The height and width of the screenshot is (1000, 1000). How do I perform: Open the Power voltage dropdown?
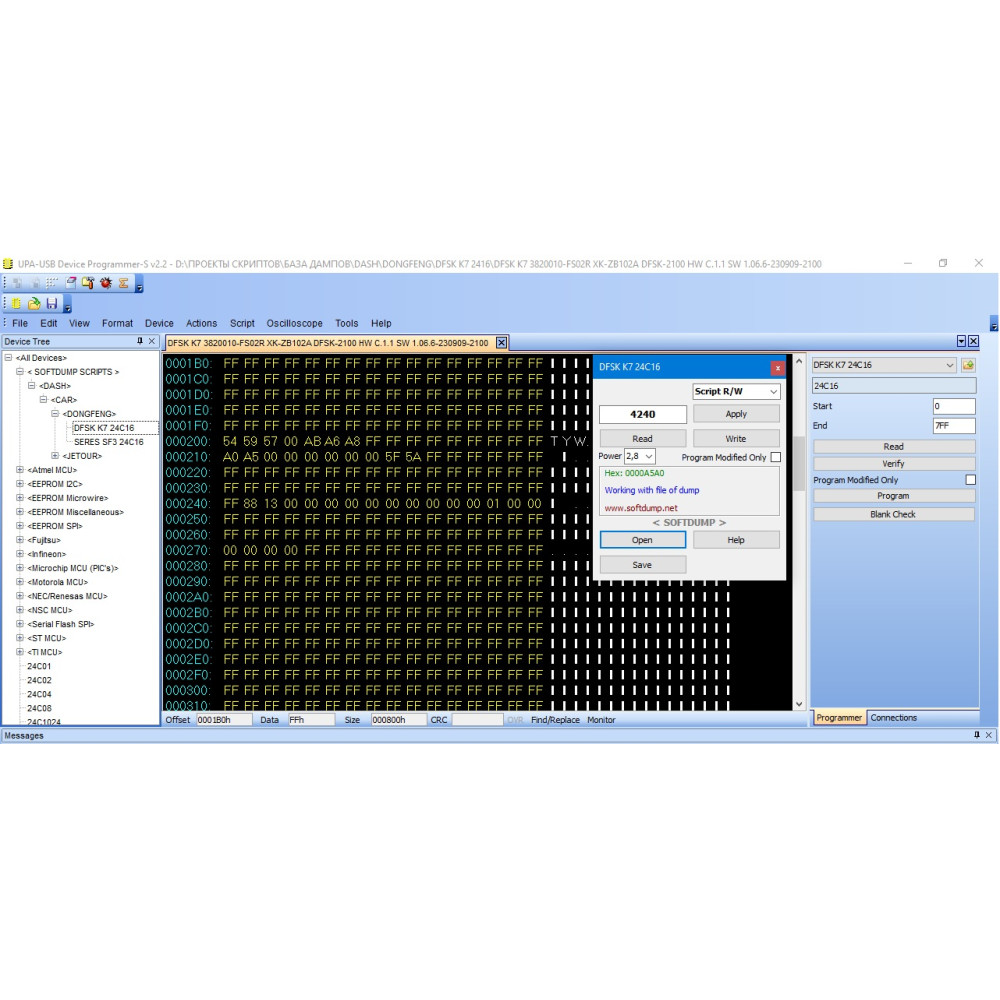tap(640, 456)
